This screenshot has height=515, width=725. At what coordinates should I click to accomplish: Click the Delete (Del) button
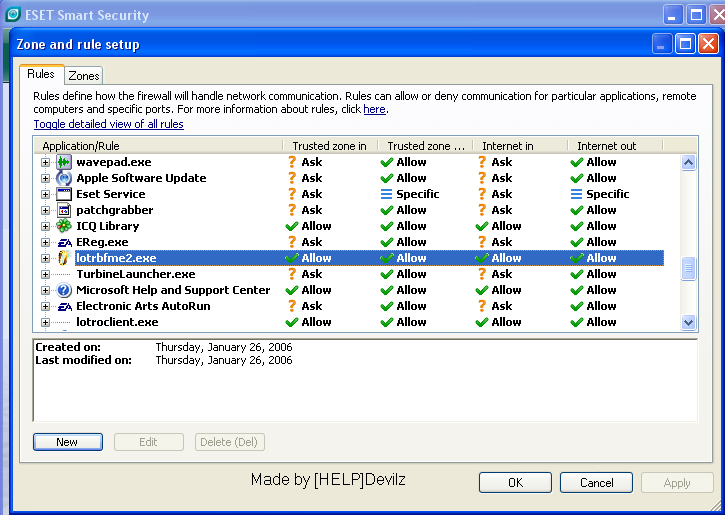[x=229, y=442]
